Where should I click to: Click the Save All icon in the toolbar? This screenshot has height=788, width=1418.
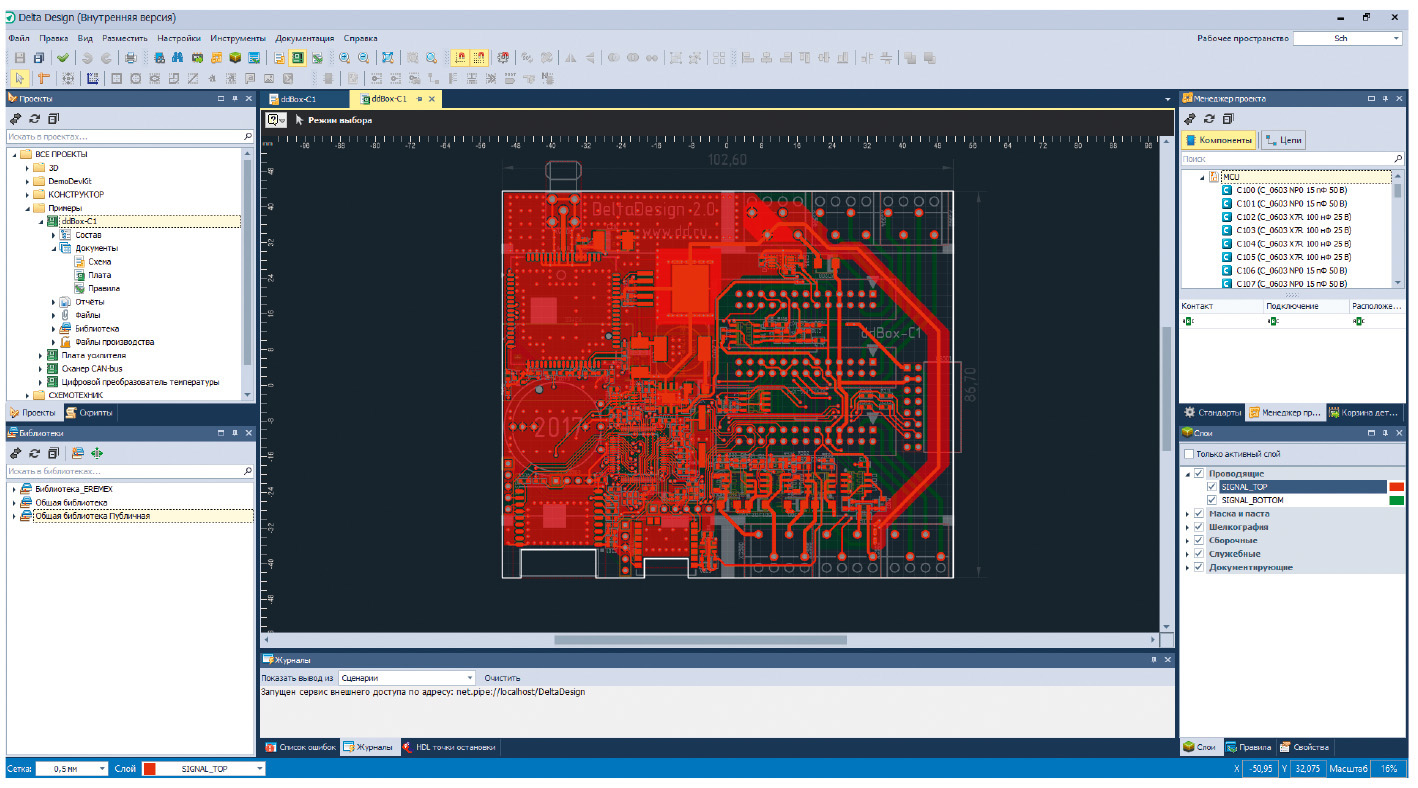pyautogui.click(x=39, y=58)
